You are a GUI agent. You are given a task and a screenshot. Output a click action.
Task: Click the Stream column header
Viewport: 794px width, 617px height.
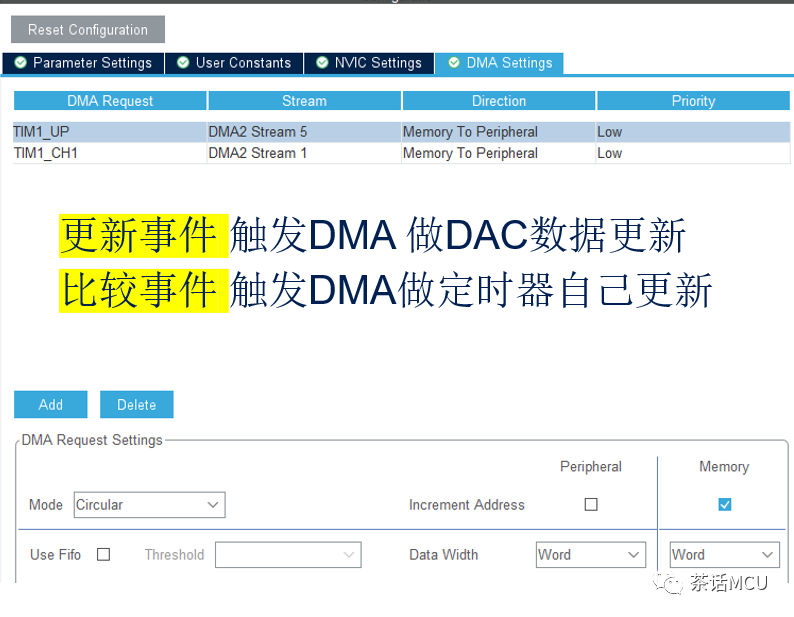(304, 101)
